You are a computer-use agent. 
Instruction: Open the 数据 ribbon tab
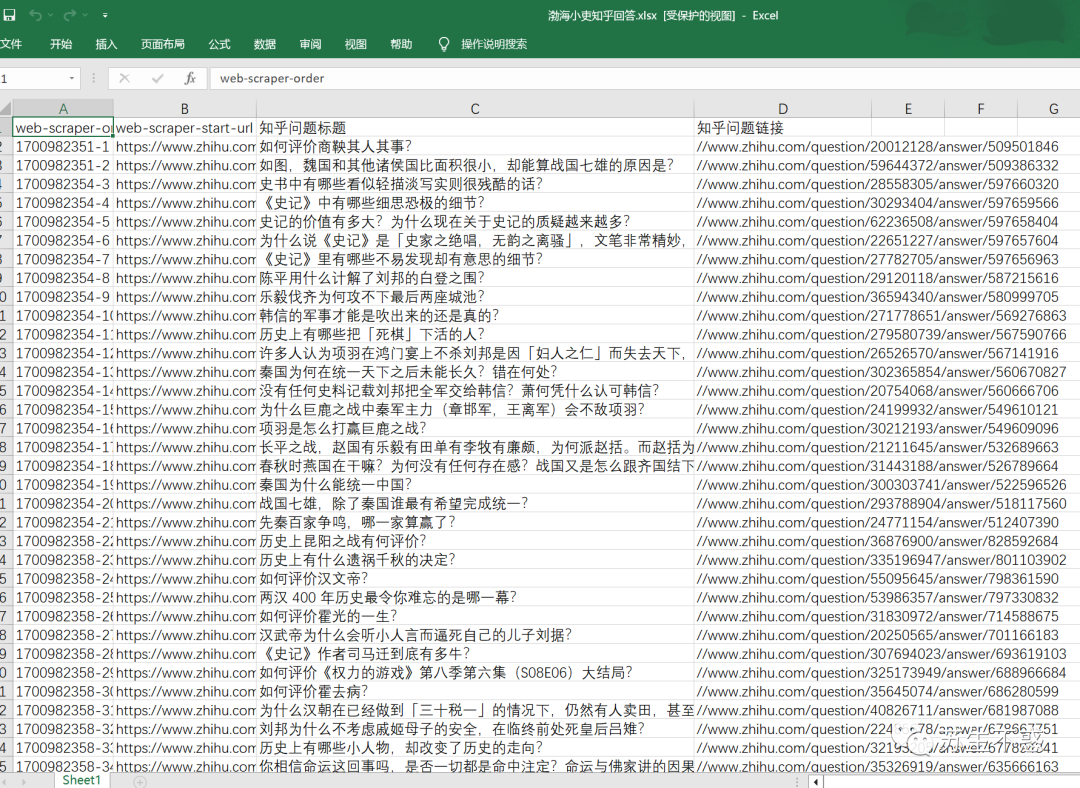264,44
